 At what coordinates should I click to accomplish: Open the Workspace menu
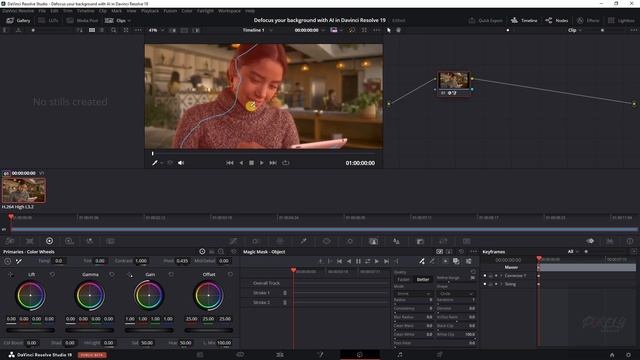tap(229, 11)
